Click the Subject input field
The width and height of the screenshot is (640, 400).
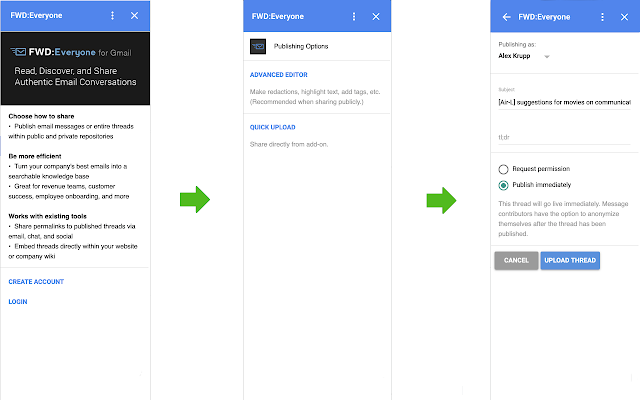tap(564, 102)
